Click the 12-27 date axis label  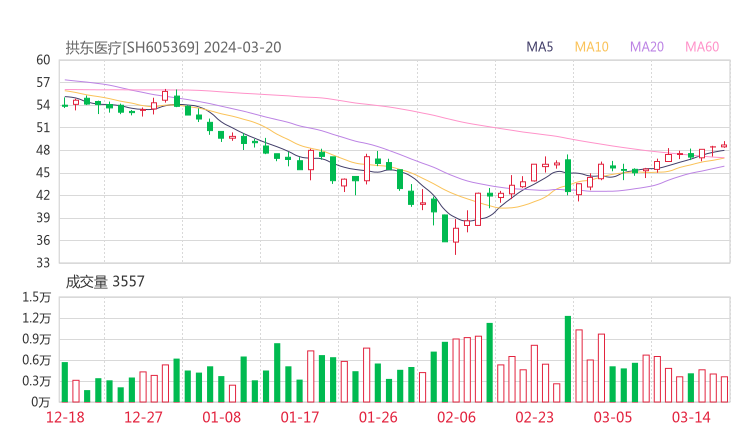pyautogui.click(x=143, y=417)
